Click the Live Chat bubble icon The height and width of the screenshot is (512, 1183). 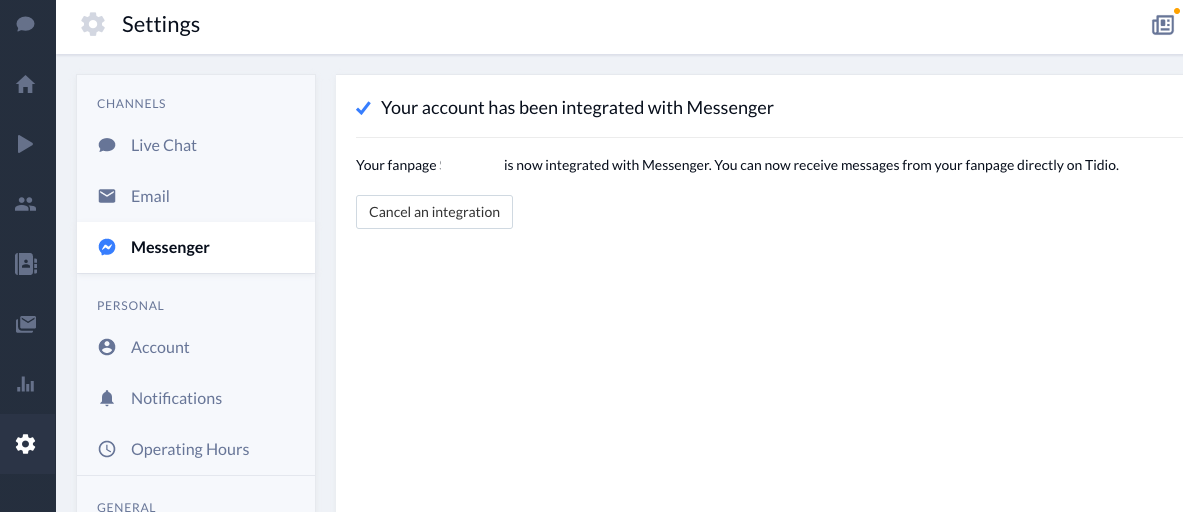point(107,145)
